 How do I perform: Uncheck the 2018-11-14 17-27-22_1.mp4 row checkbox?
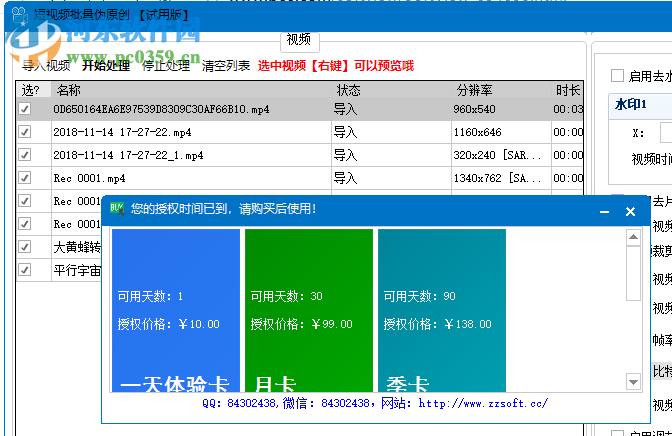tap(25, 155)
